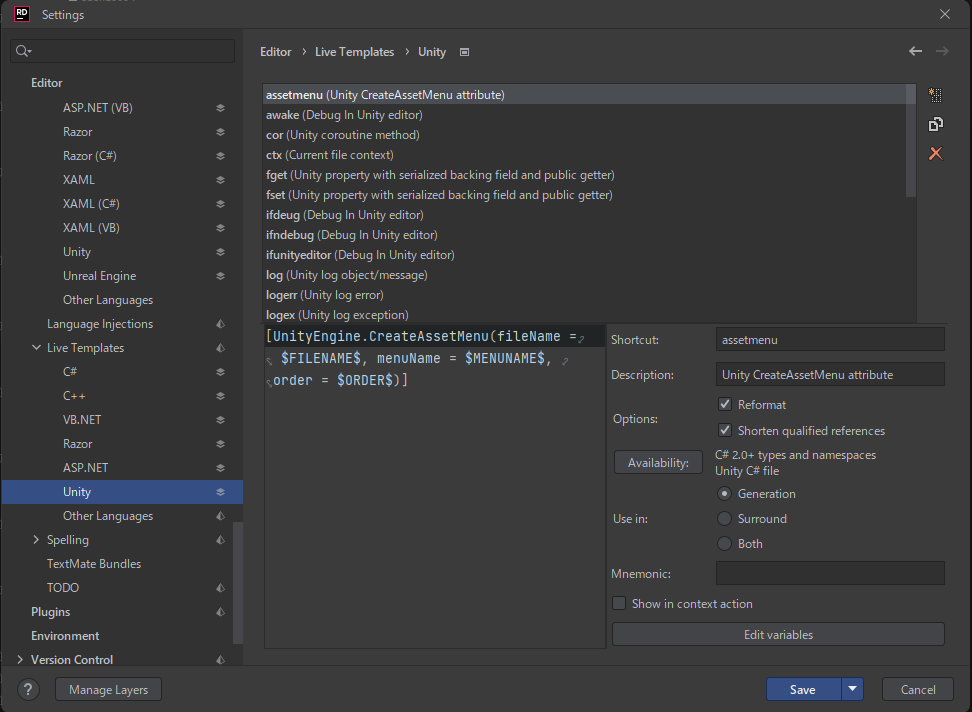Click the help question mark button

pos(28,689)
